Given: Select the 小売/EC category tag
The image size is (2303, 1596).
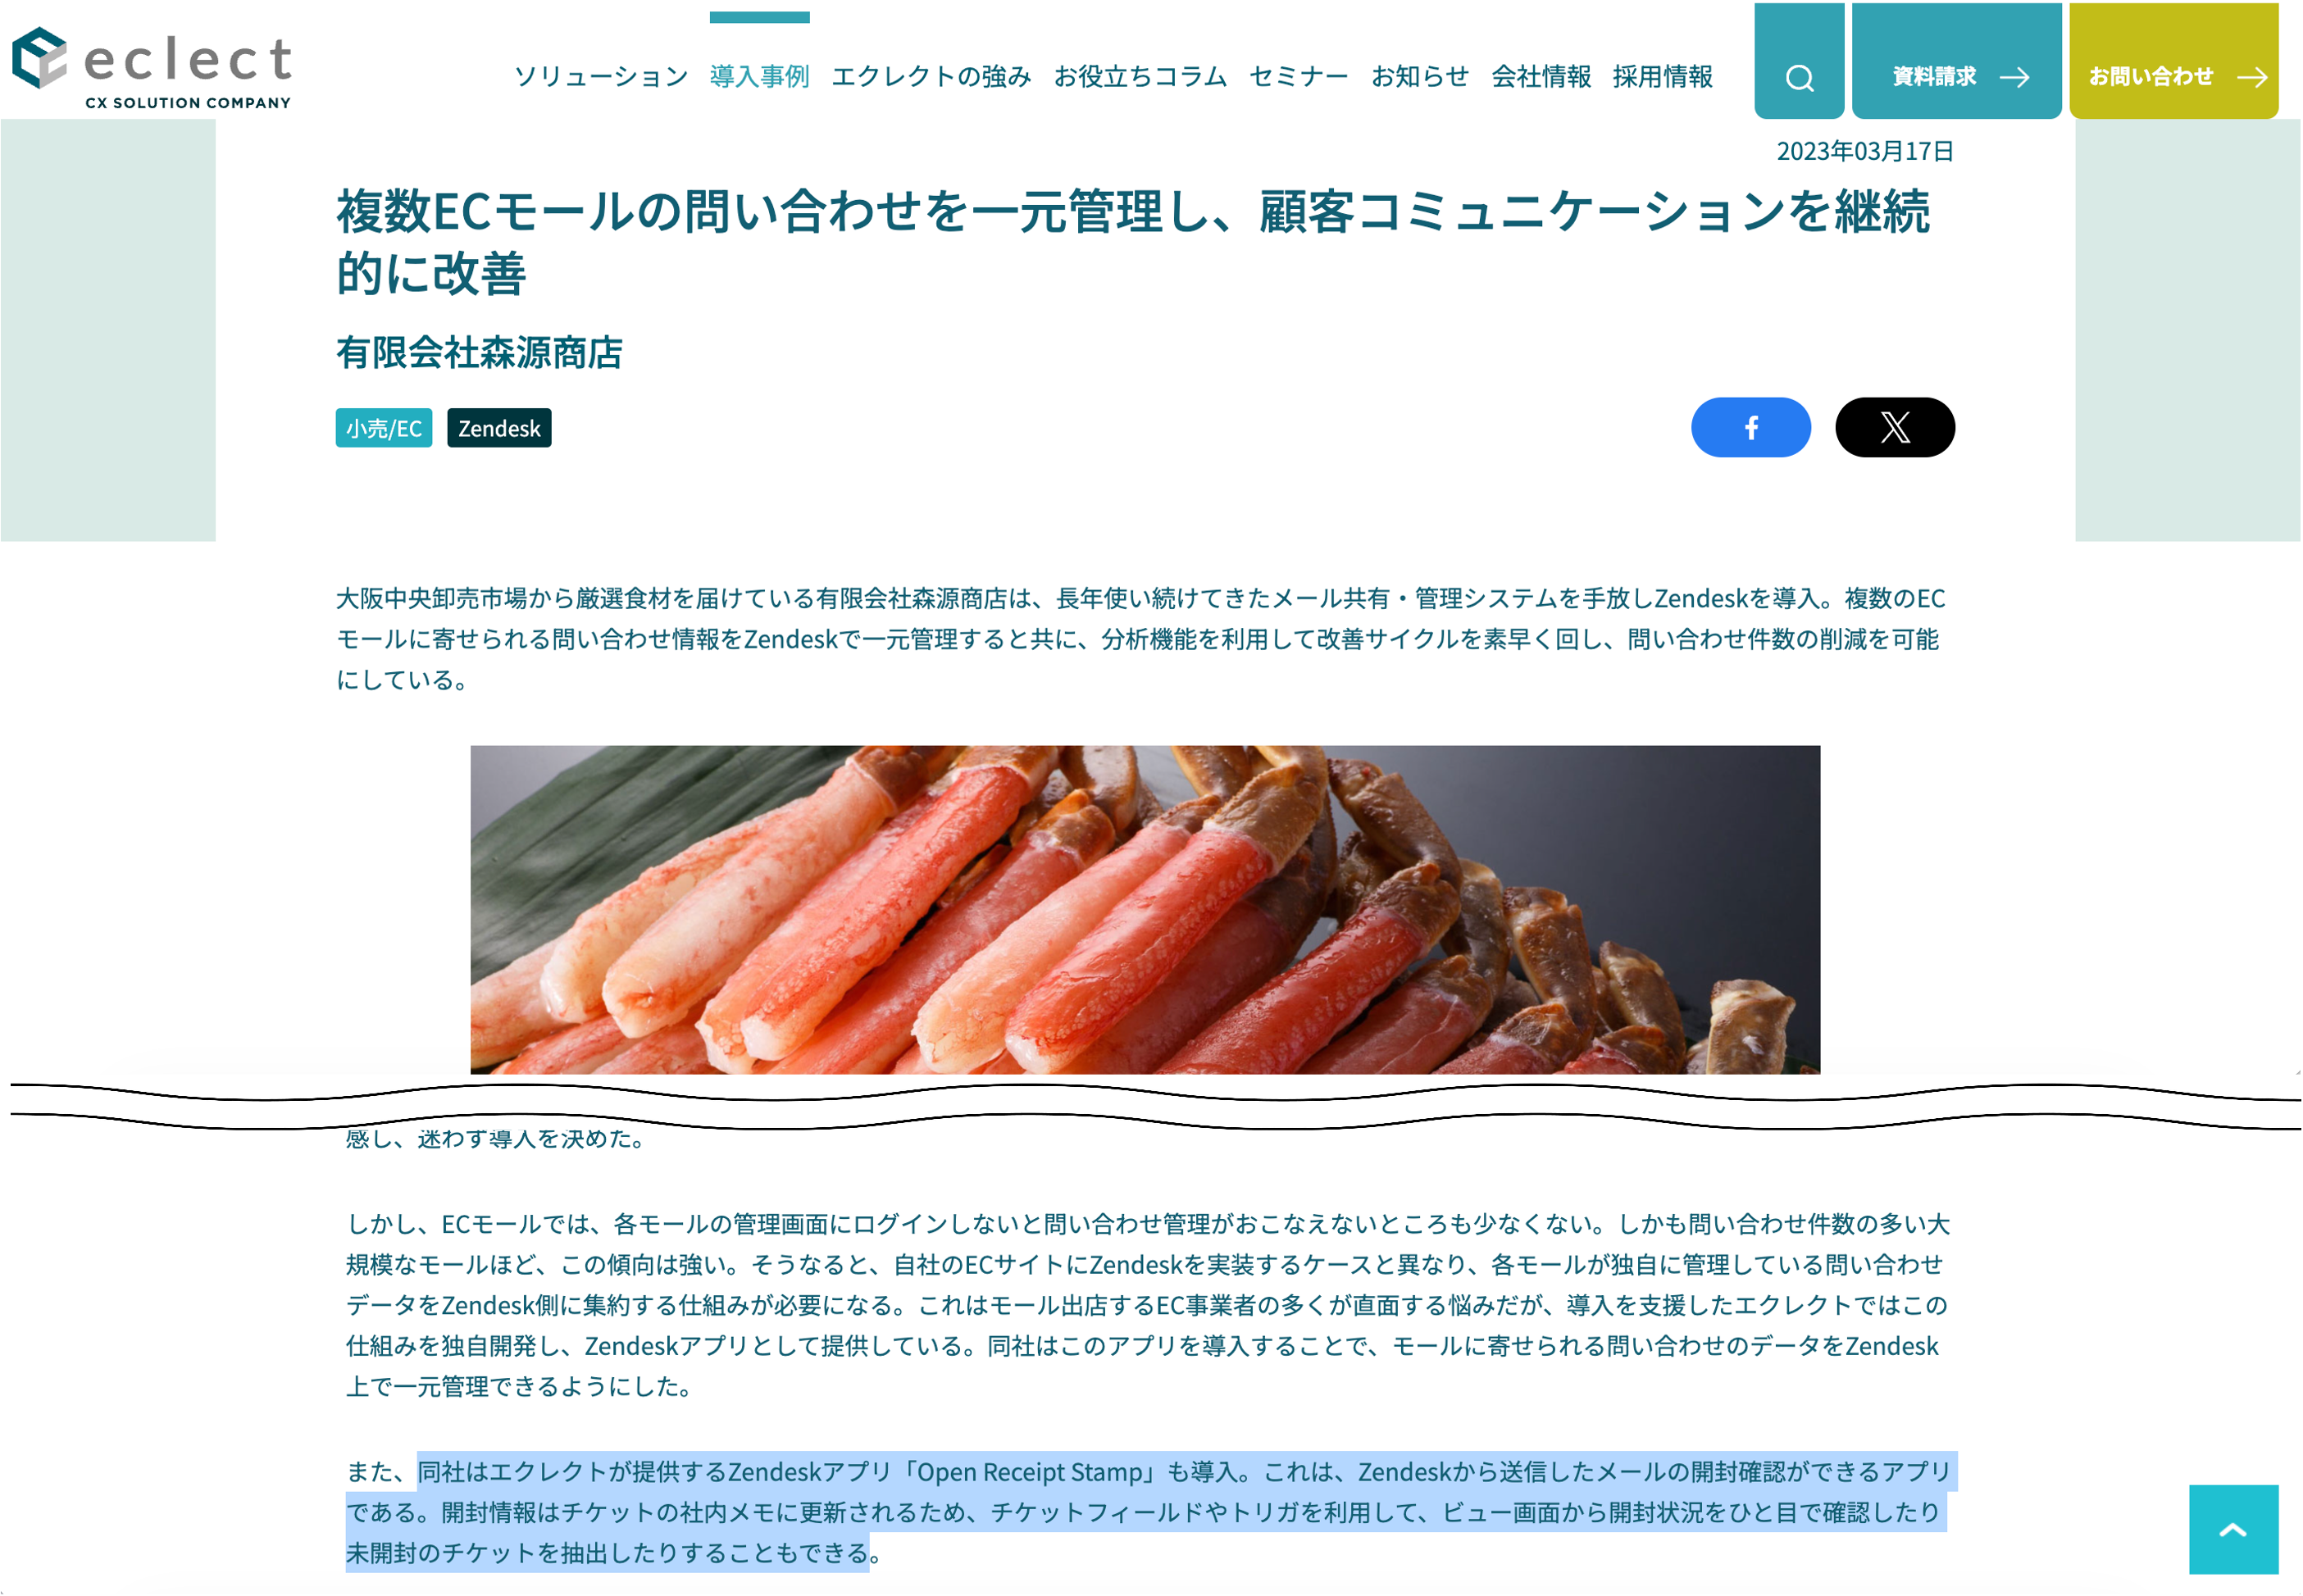Looking at the screenshot, I should click(x=384, y=428).
